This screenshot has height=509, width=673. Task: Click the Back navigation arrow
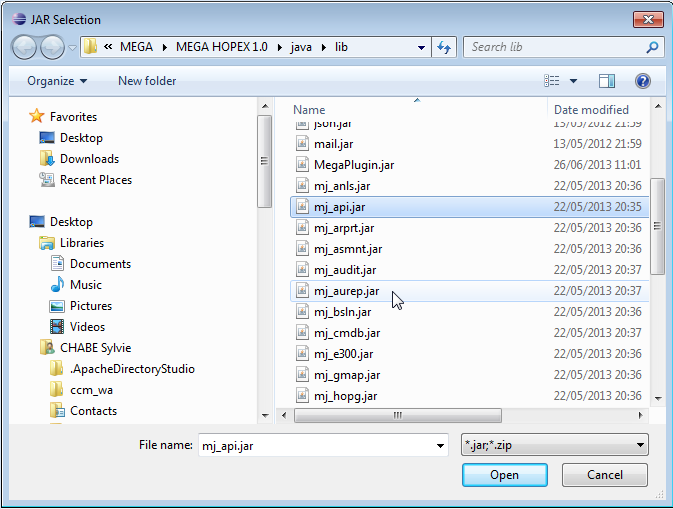coord(25,47)
